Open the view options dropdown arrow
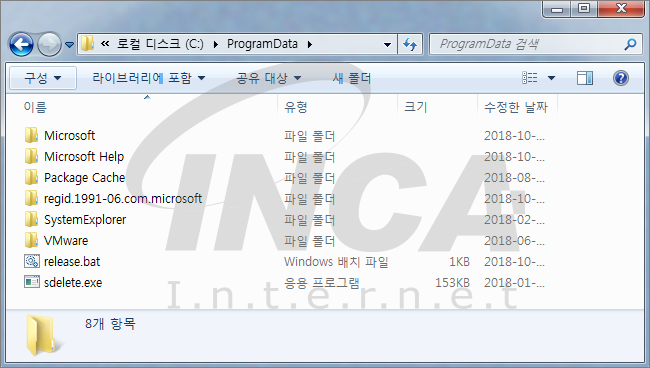Image resolution: width=650 pixels, height=368 pixels. (551, 78)
